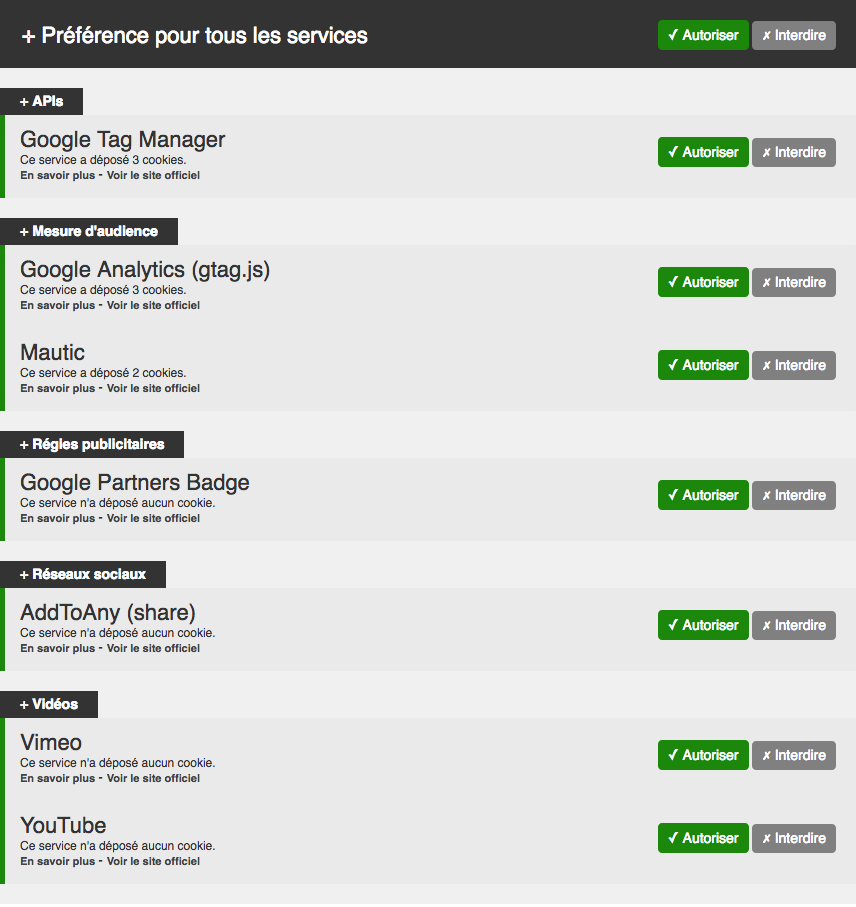The width and height of the screenshot is (856, 907).
Task: Expand the Mesure d'audience category
Action: [x=88, y=231]
